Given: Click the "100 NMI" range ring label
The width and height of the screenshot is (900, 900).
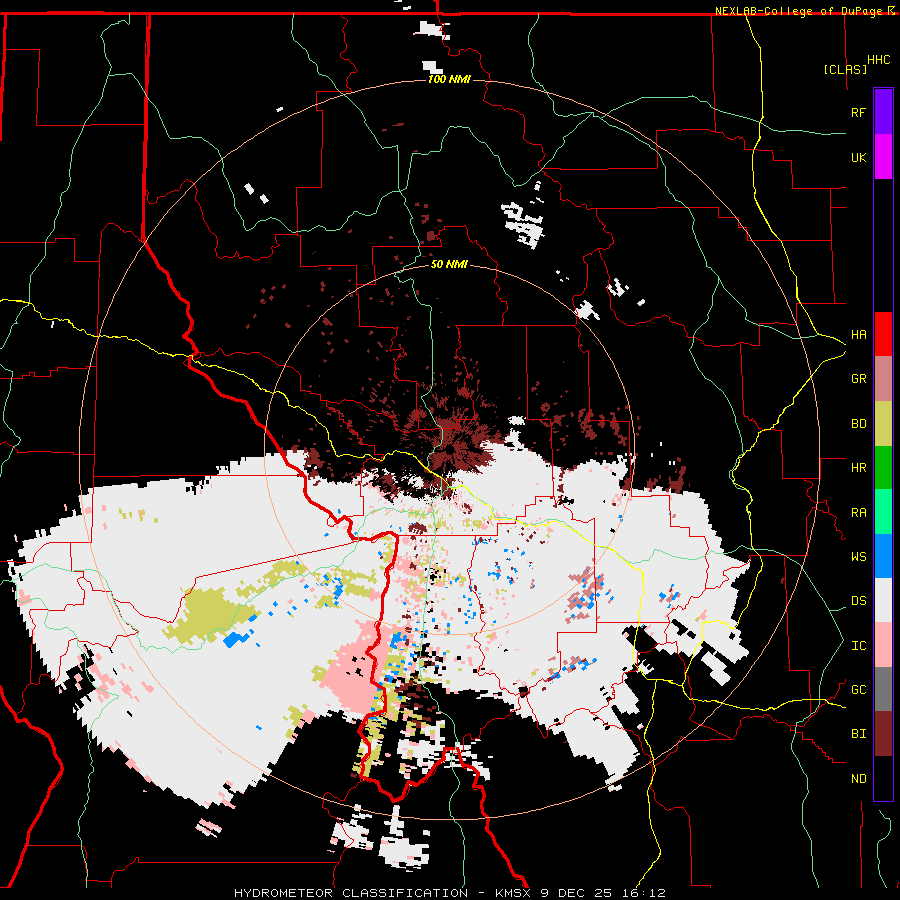Looking at the screenshot, I should click(x=449, y=79).
